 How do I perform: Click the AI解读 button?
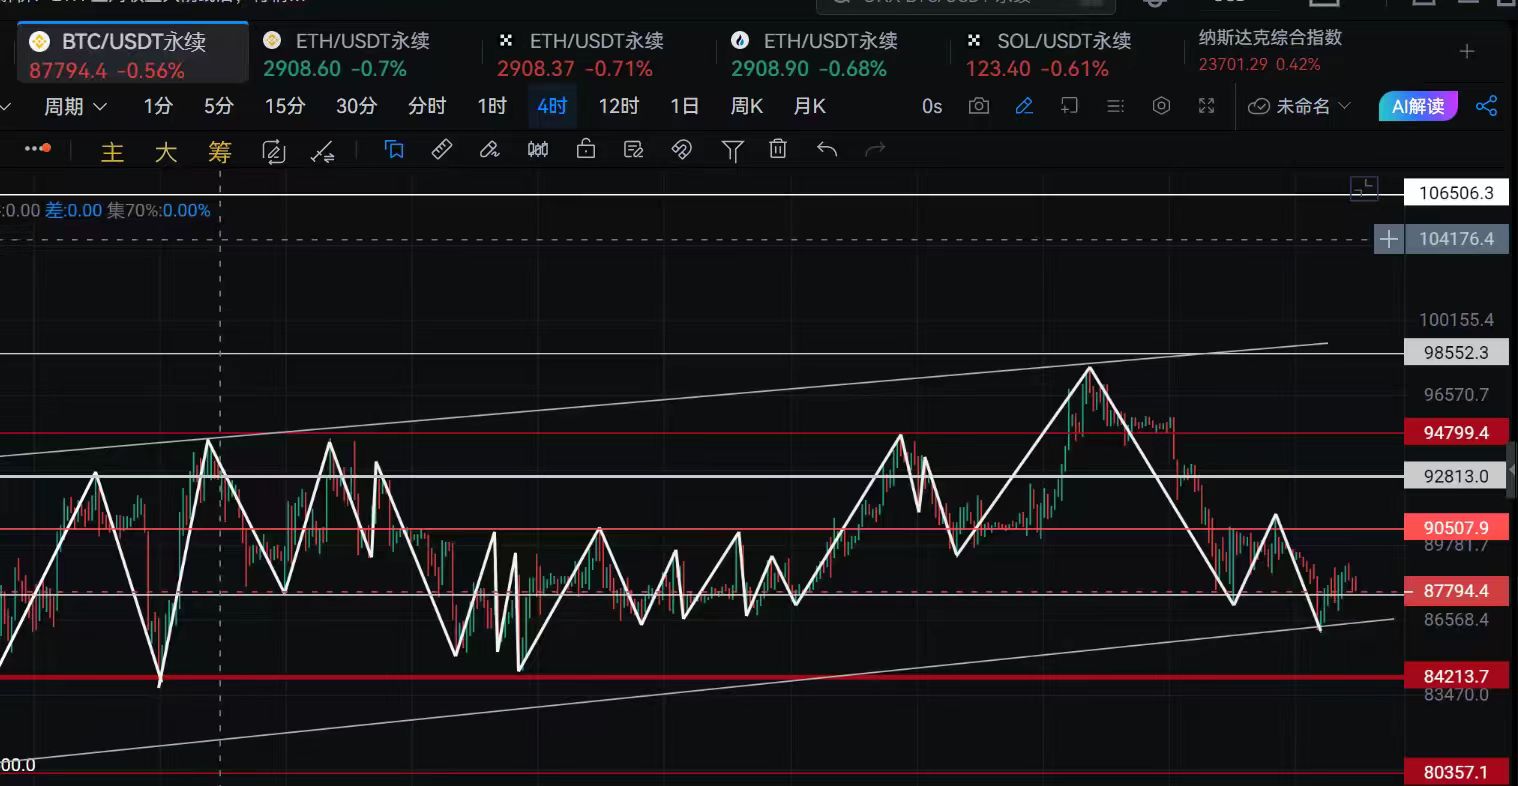(1417, 106)
